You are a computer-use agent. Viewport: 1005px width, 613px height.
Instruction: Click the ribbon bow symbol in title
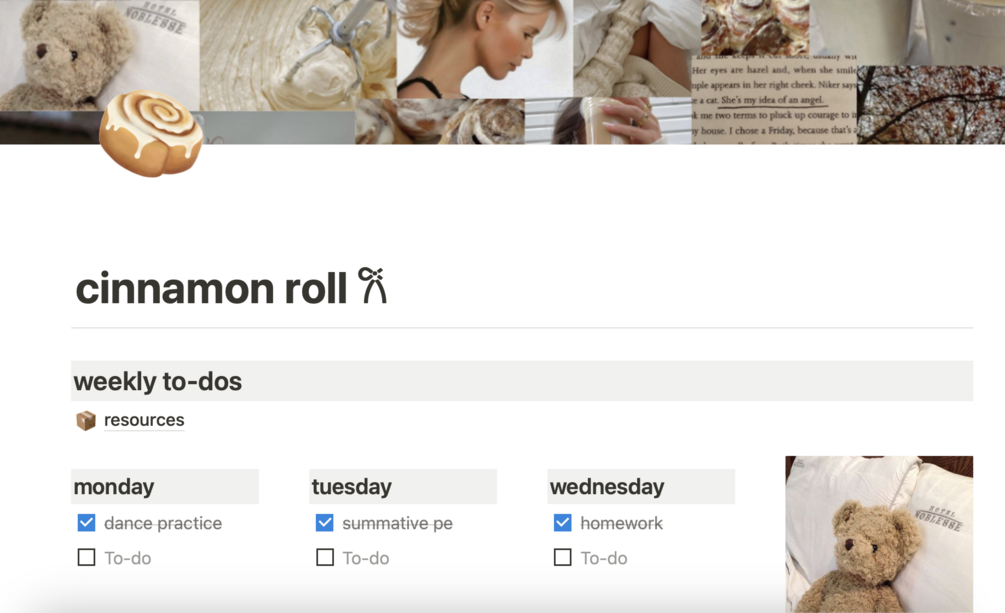click(x=372, y=285)
